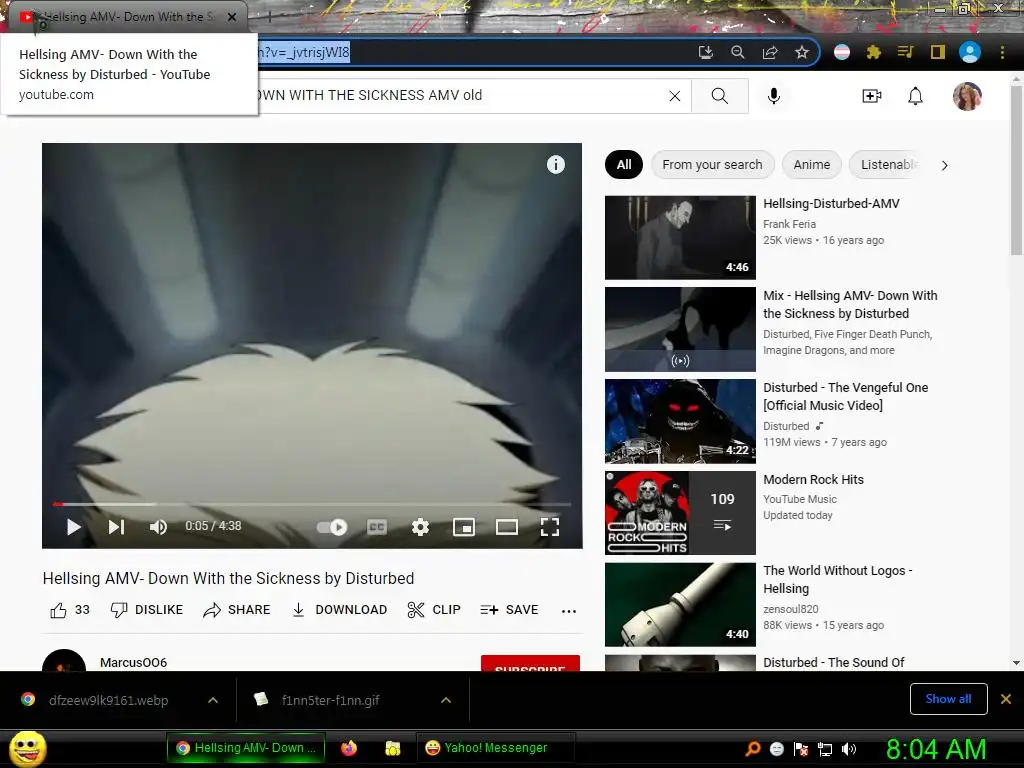Click DOWNLOAD under the video
The height and width of the screenshot is (768, 1024).
coord(339,610)
